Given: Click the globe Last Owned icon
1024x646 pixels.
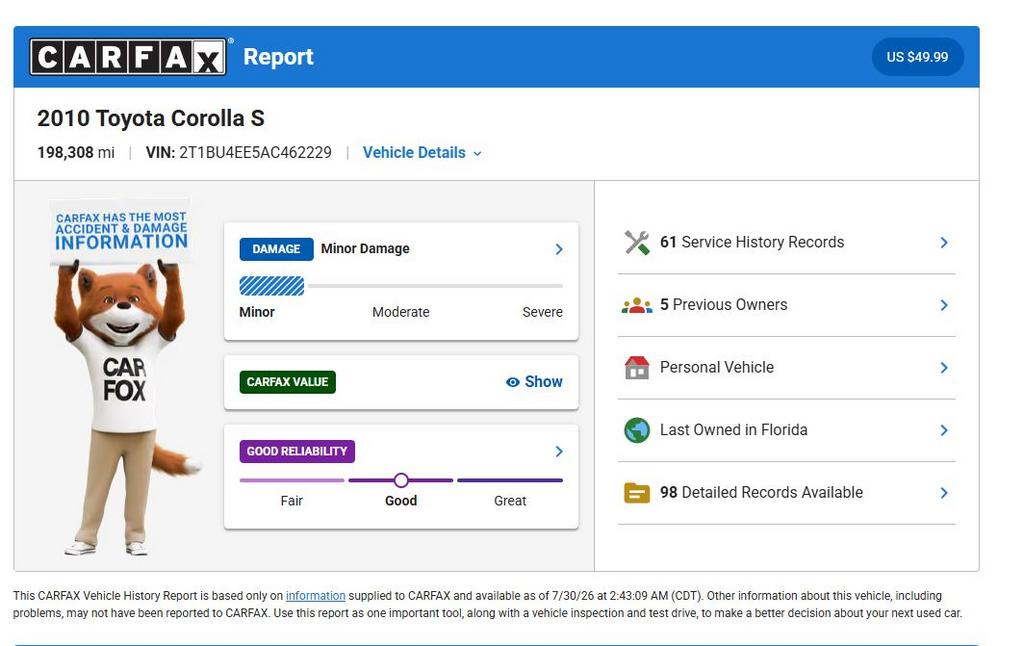Looking at the screenshot, I should tap(637, 430).
